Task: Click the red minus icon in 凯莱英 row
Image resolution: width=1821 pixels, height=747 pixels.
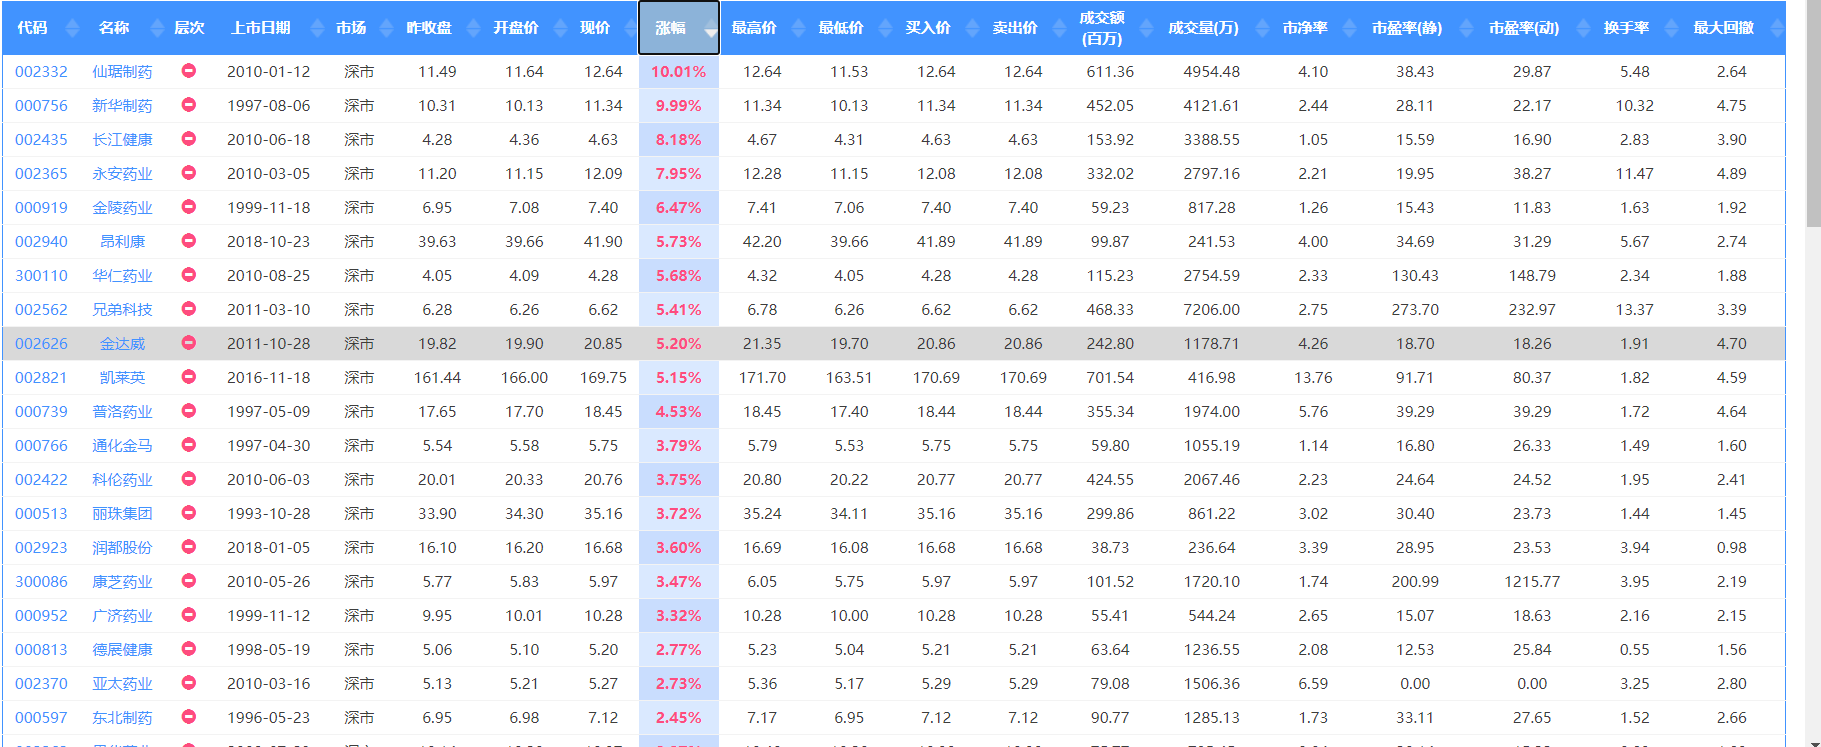Action: [188, 377]
